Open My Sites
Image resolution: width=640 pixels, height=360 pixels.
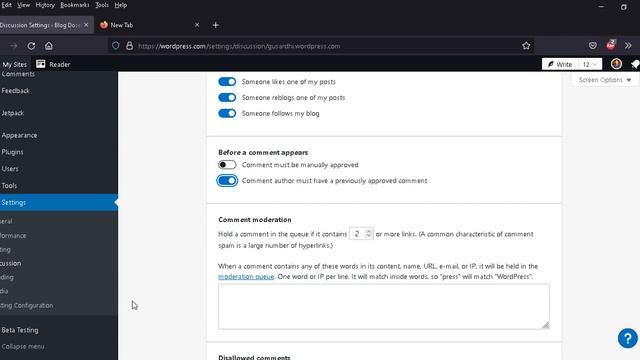pyautogui.click(x=14, y=64)
